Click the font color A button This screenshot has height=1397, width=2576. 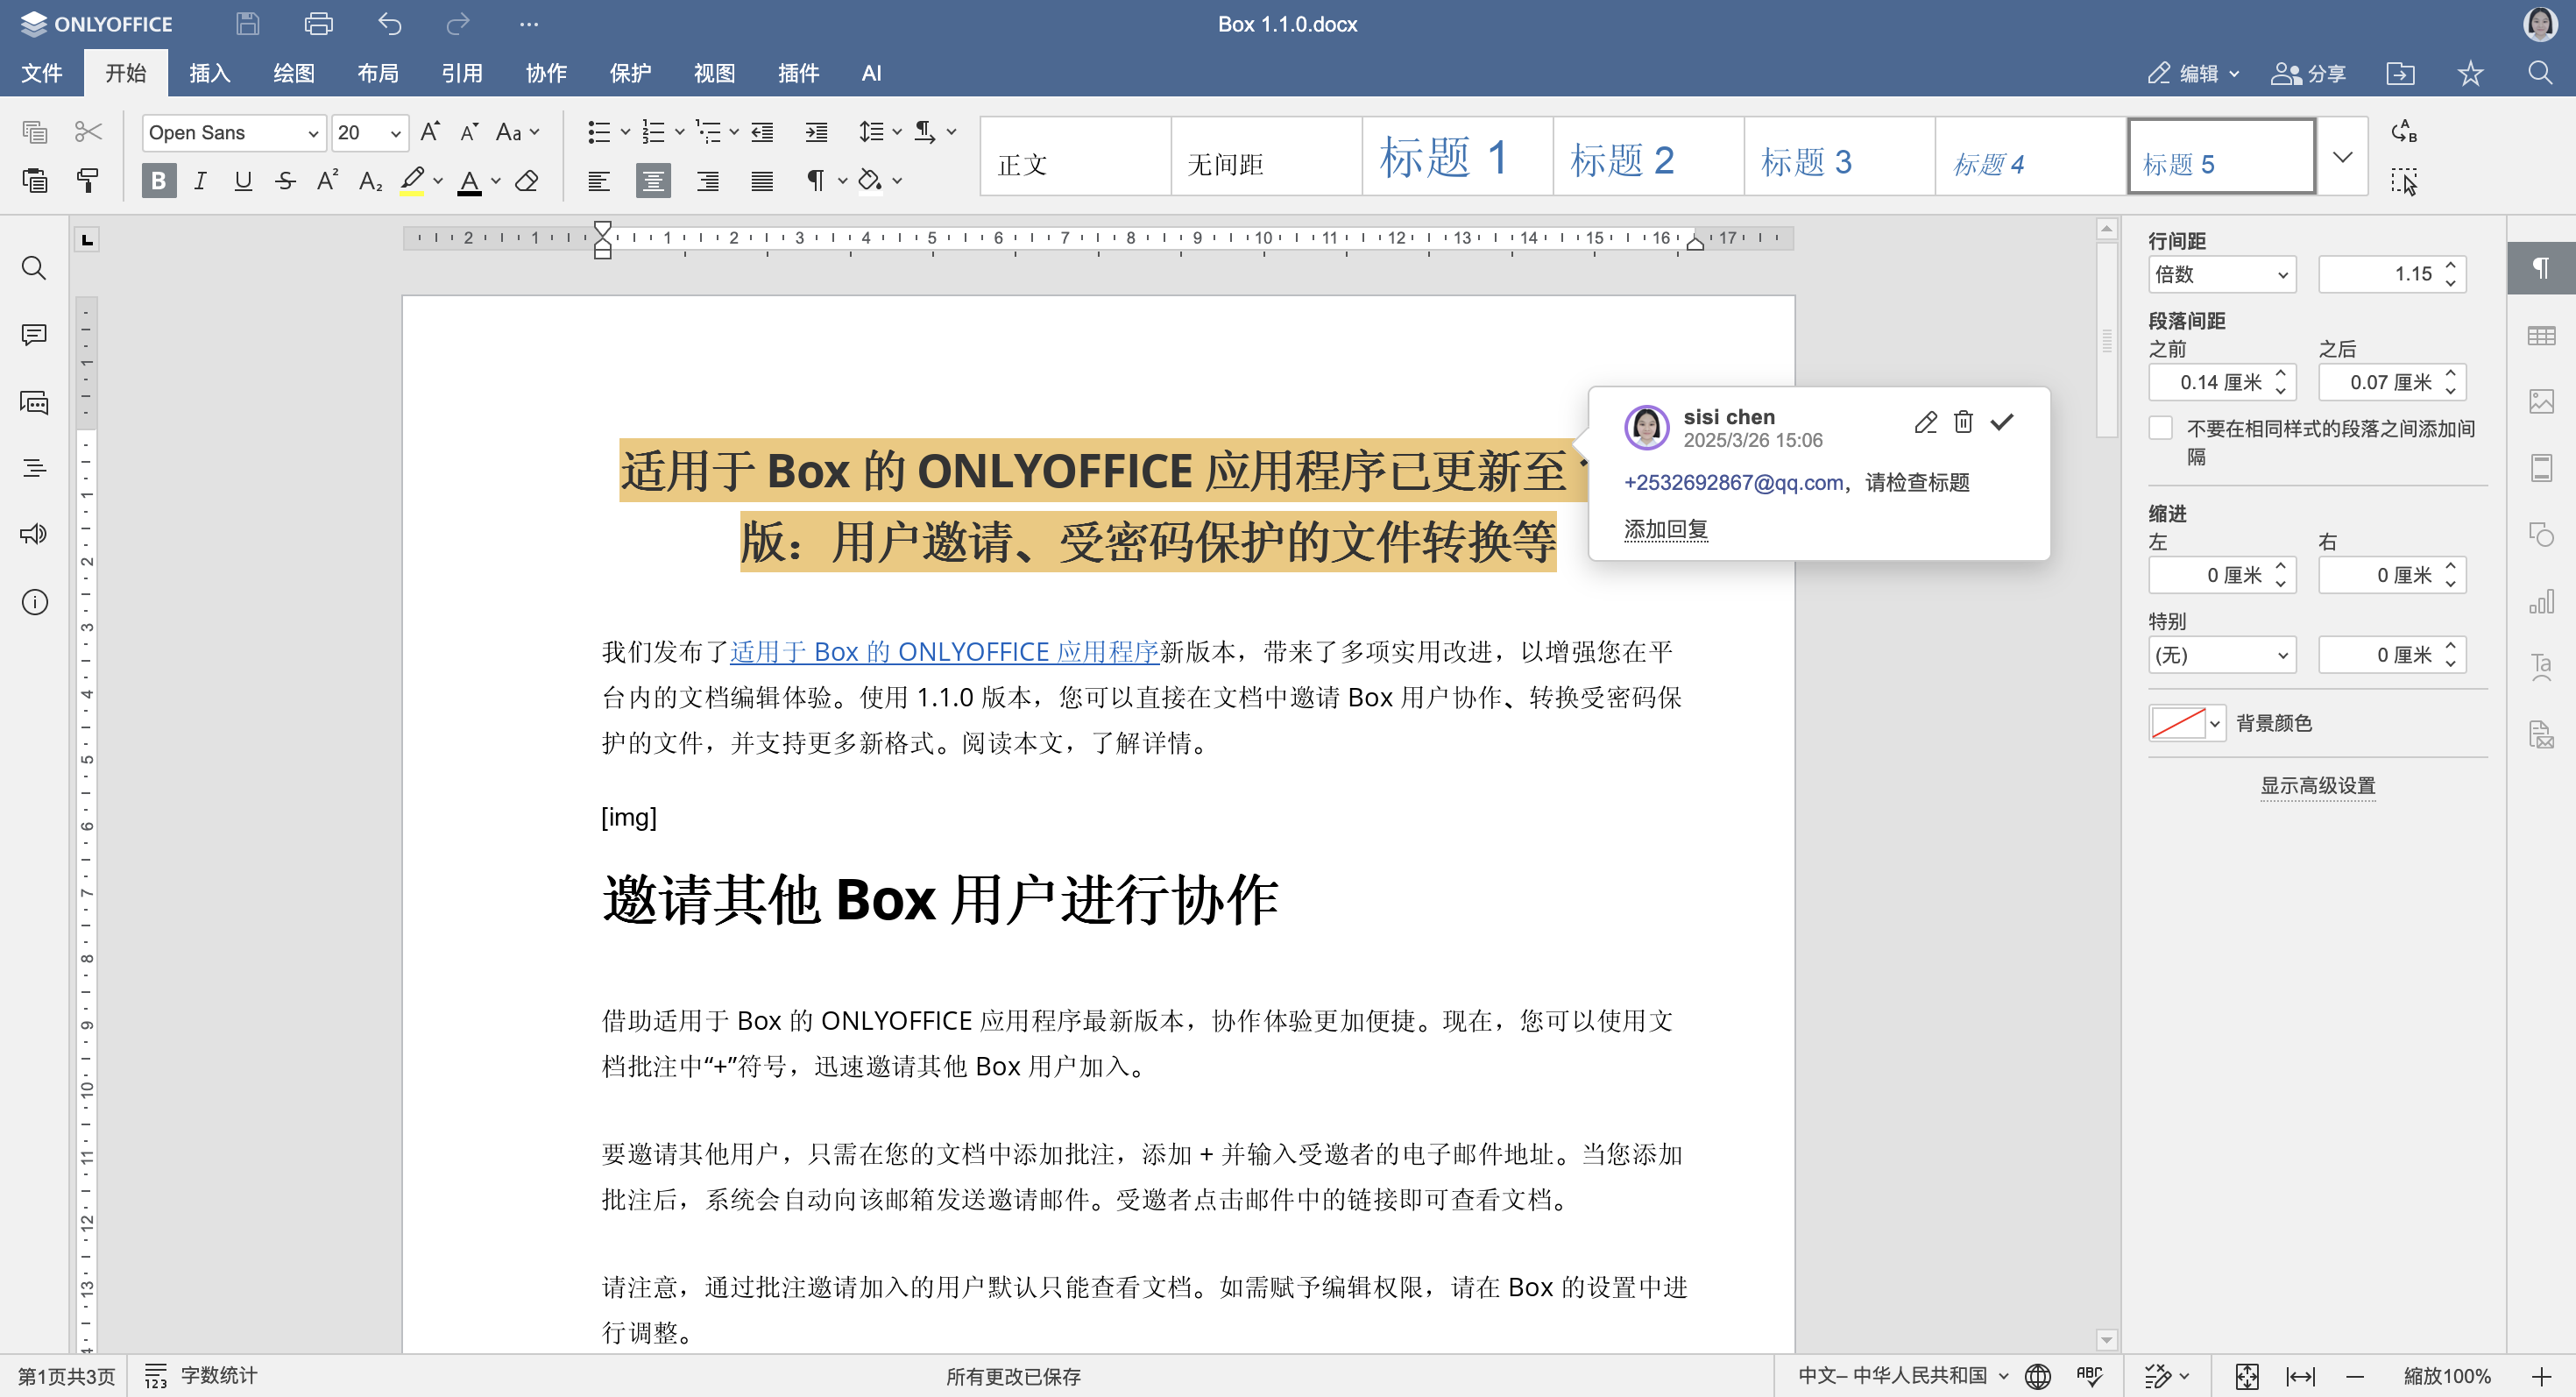pos(469,181)
